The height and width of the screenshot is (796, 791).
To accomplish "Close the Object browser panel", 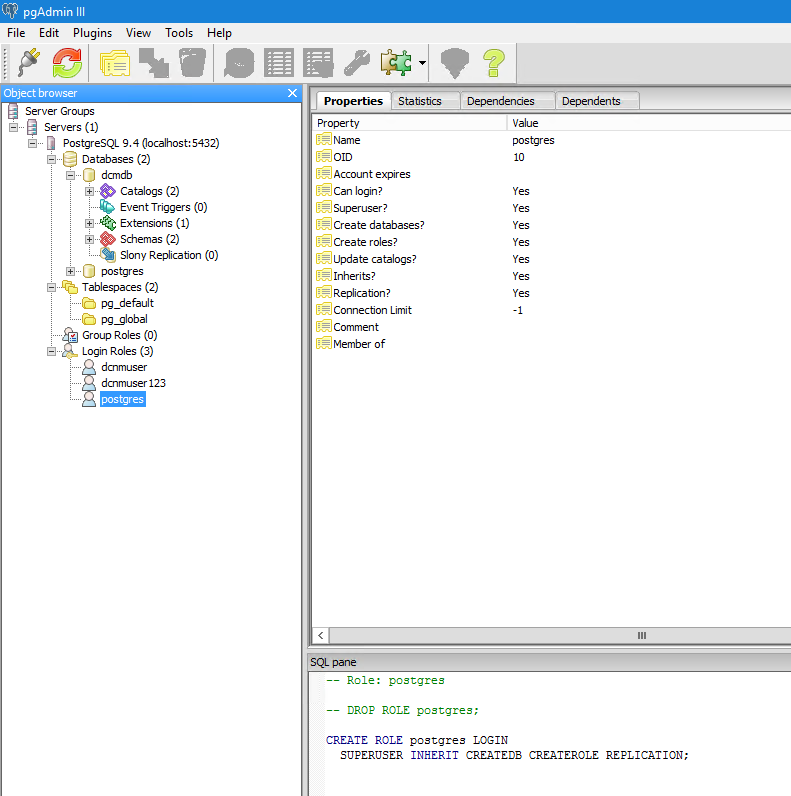I will [x=292, y=93].
